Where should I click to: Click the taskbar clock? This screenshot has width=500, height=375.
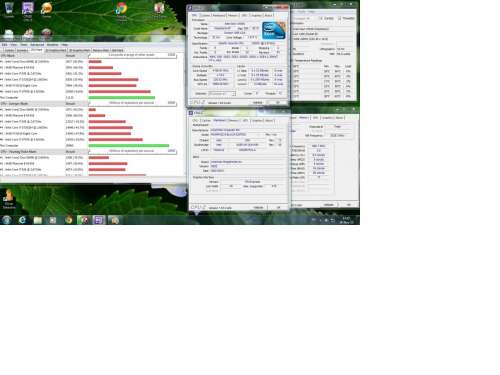[x=347, y=220]
